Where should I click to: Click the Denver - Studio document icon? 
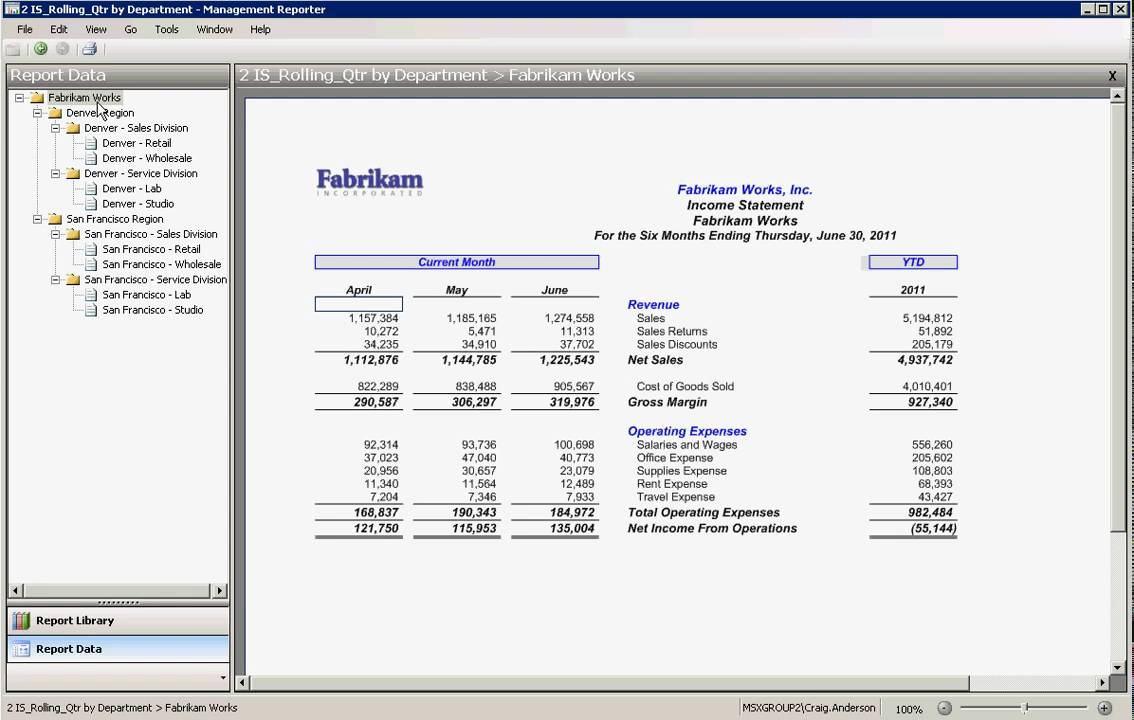click(x=91, y=204)
